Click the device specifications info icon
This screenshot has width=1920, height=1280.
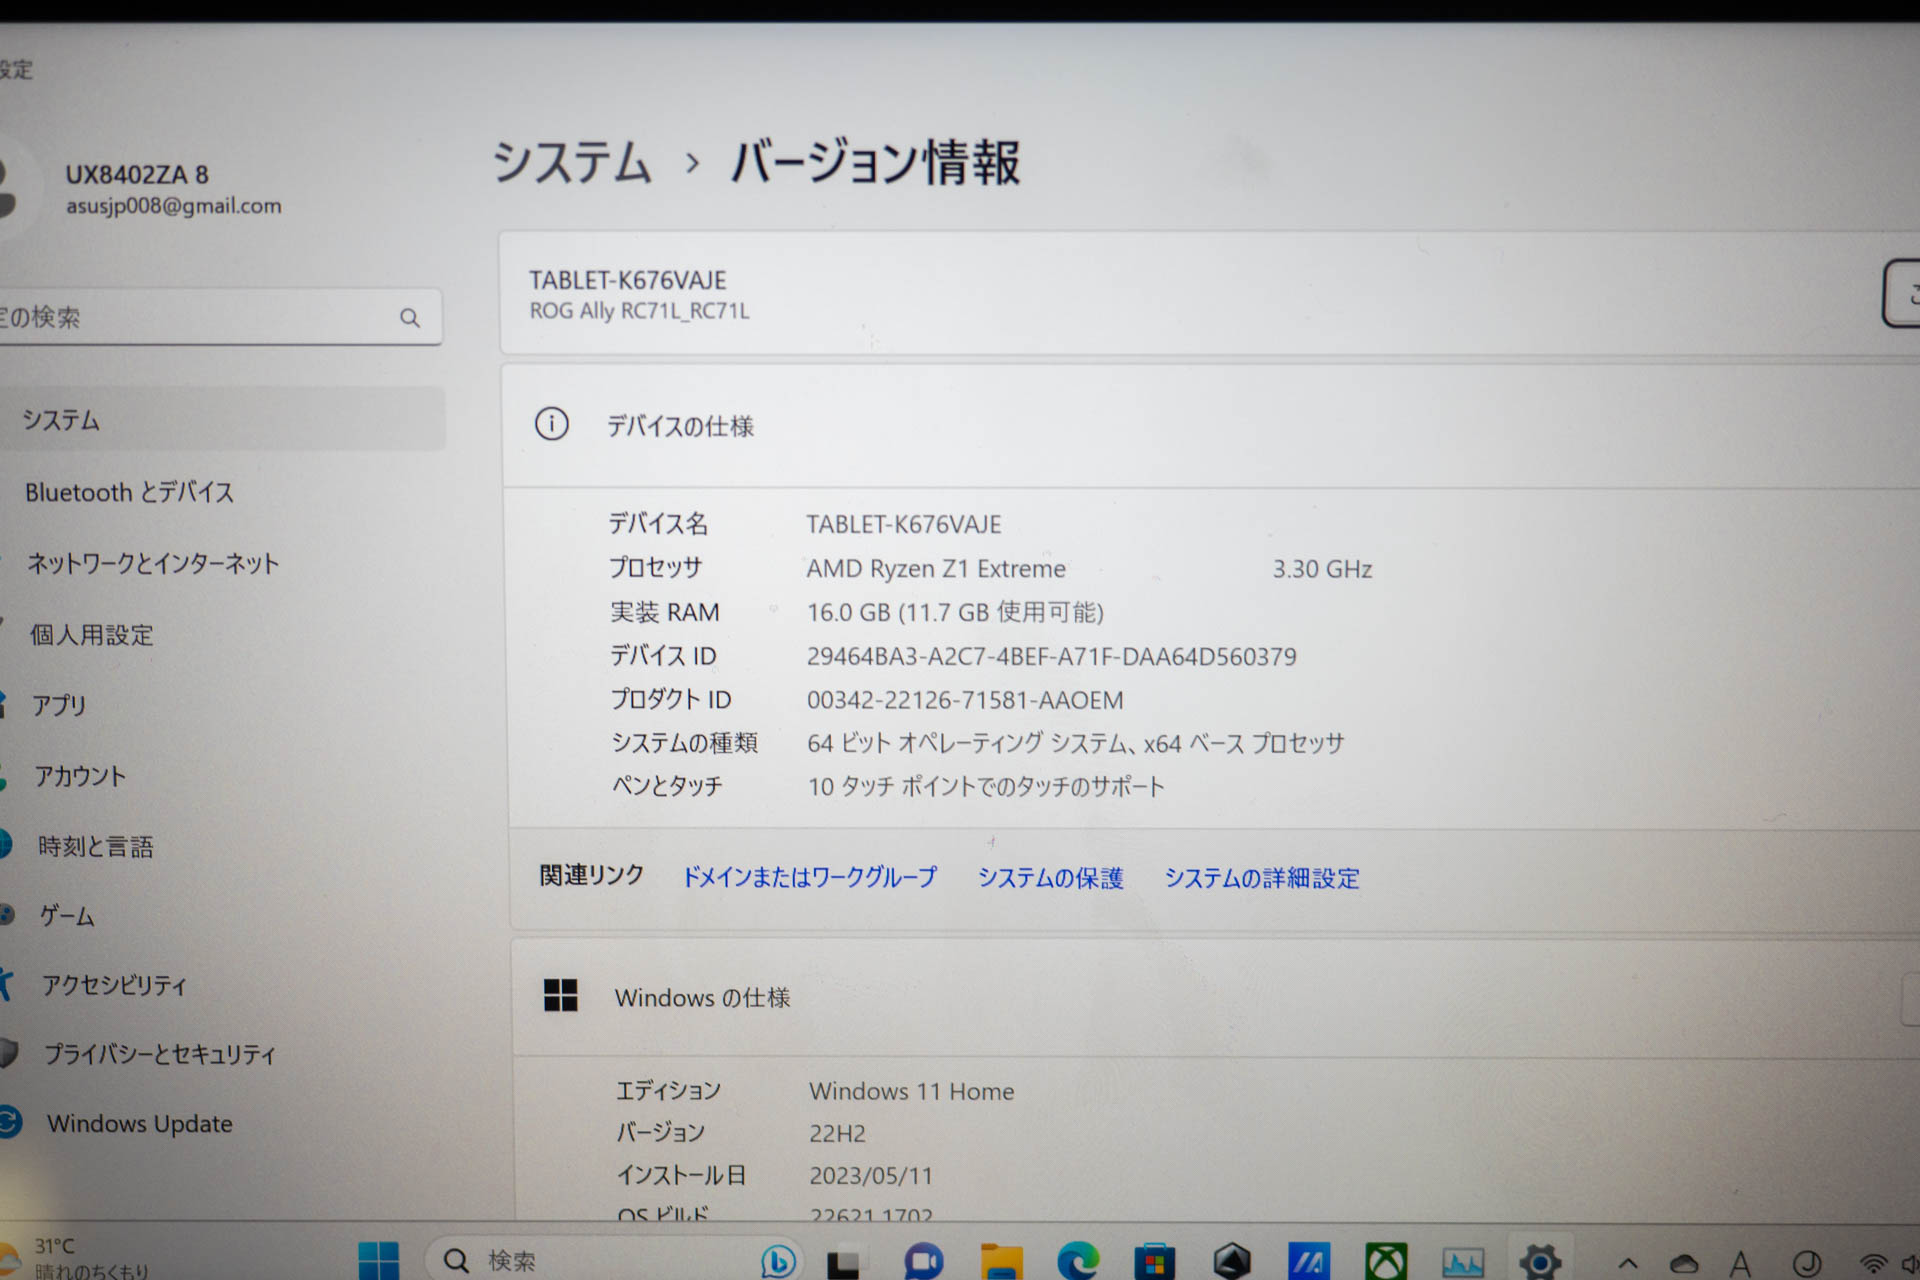pos(553,425)
